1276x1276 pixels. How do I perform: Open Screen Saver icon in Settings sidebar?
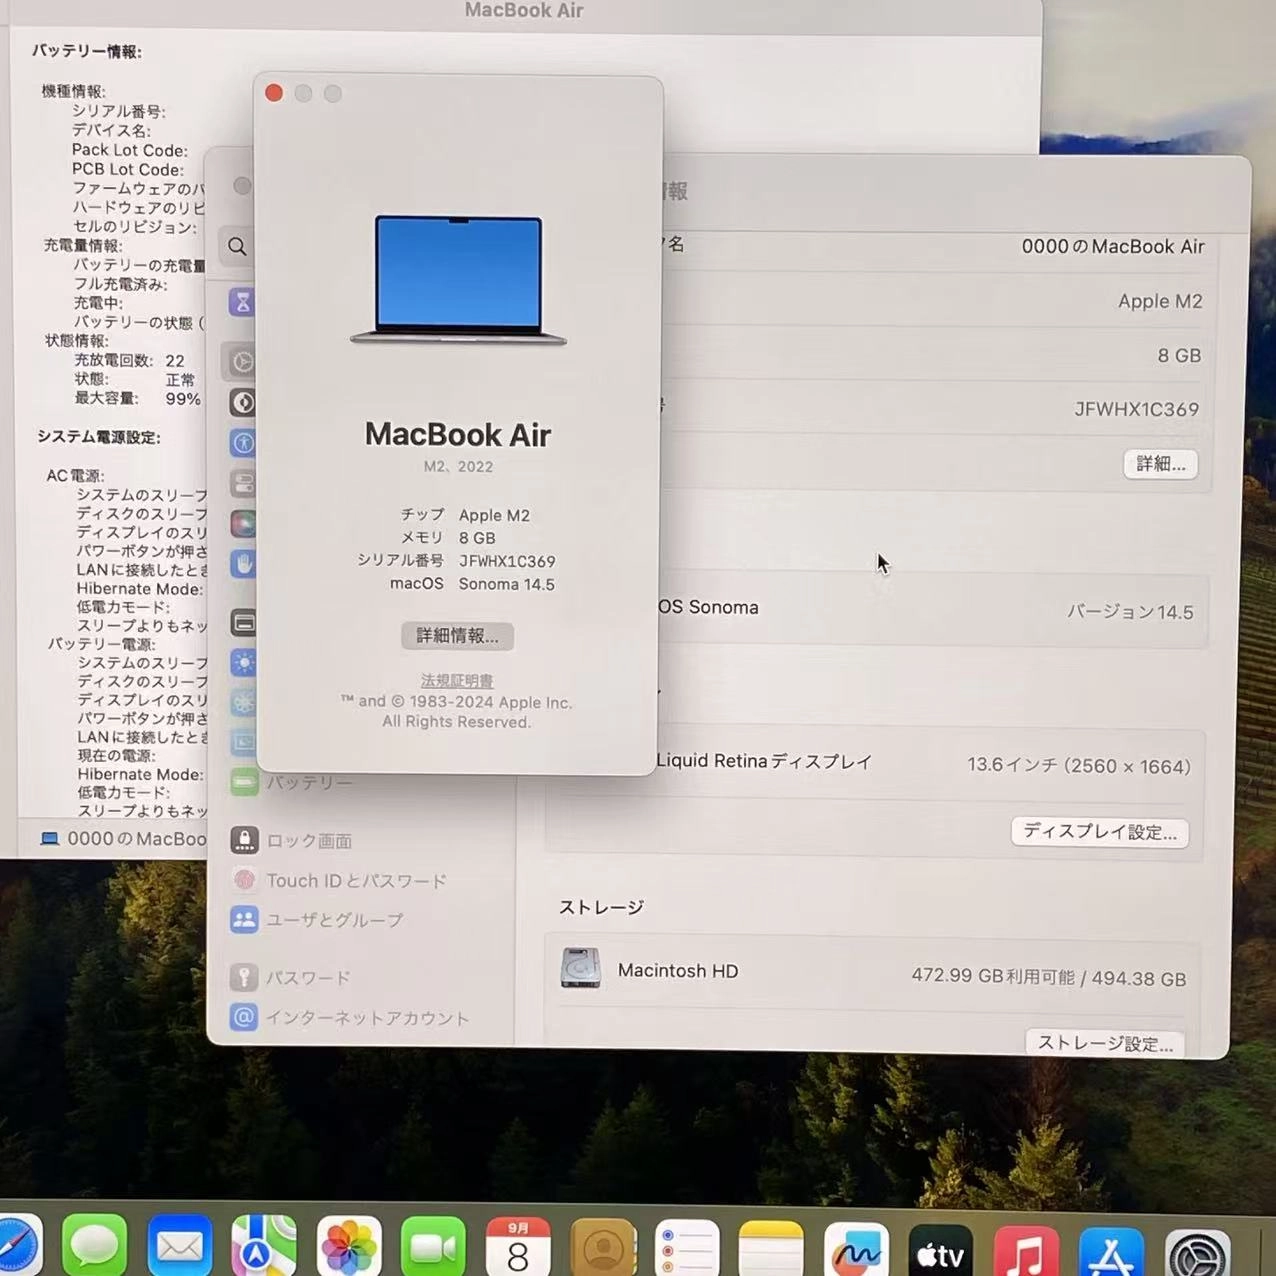243,742
